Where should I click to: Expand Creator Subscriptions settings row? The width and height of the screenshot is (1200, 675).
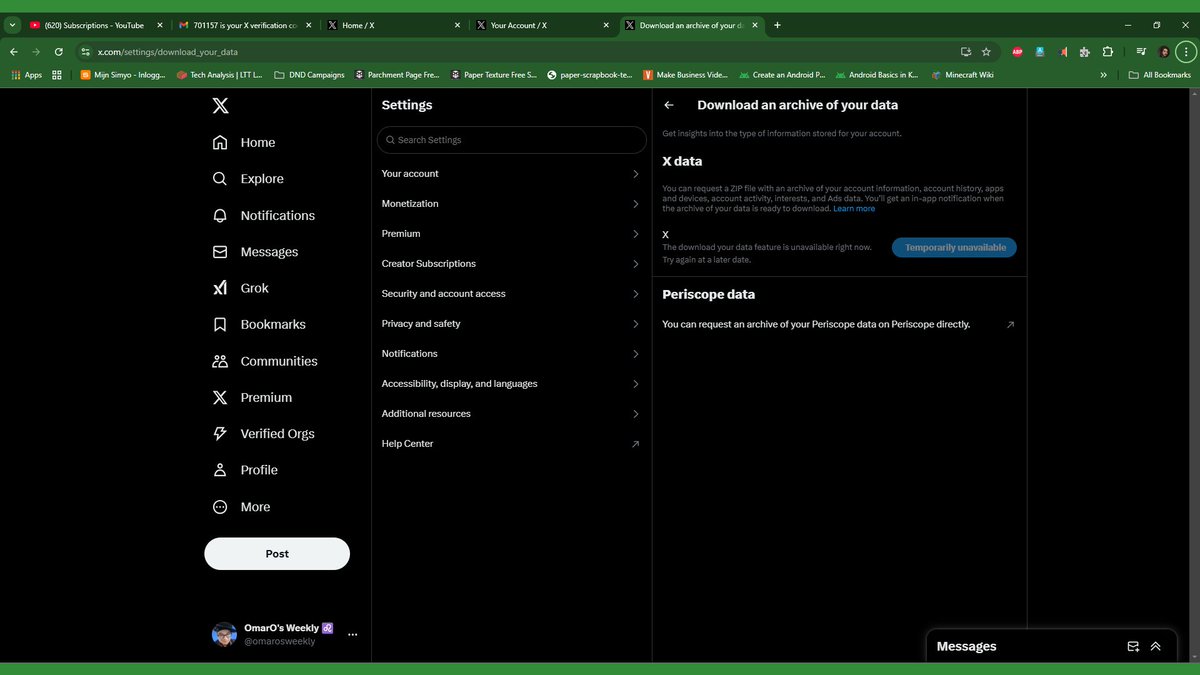(511, 264)
